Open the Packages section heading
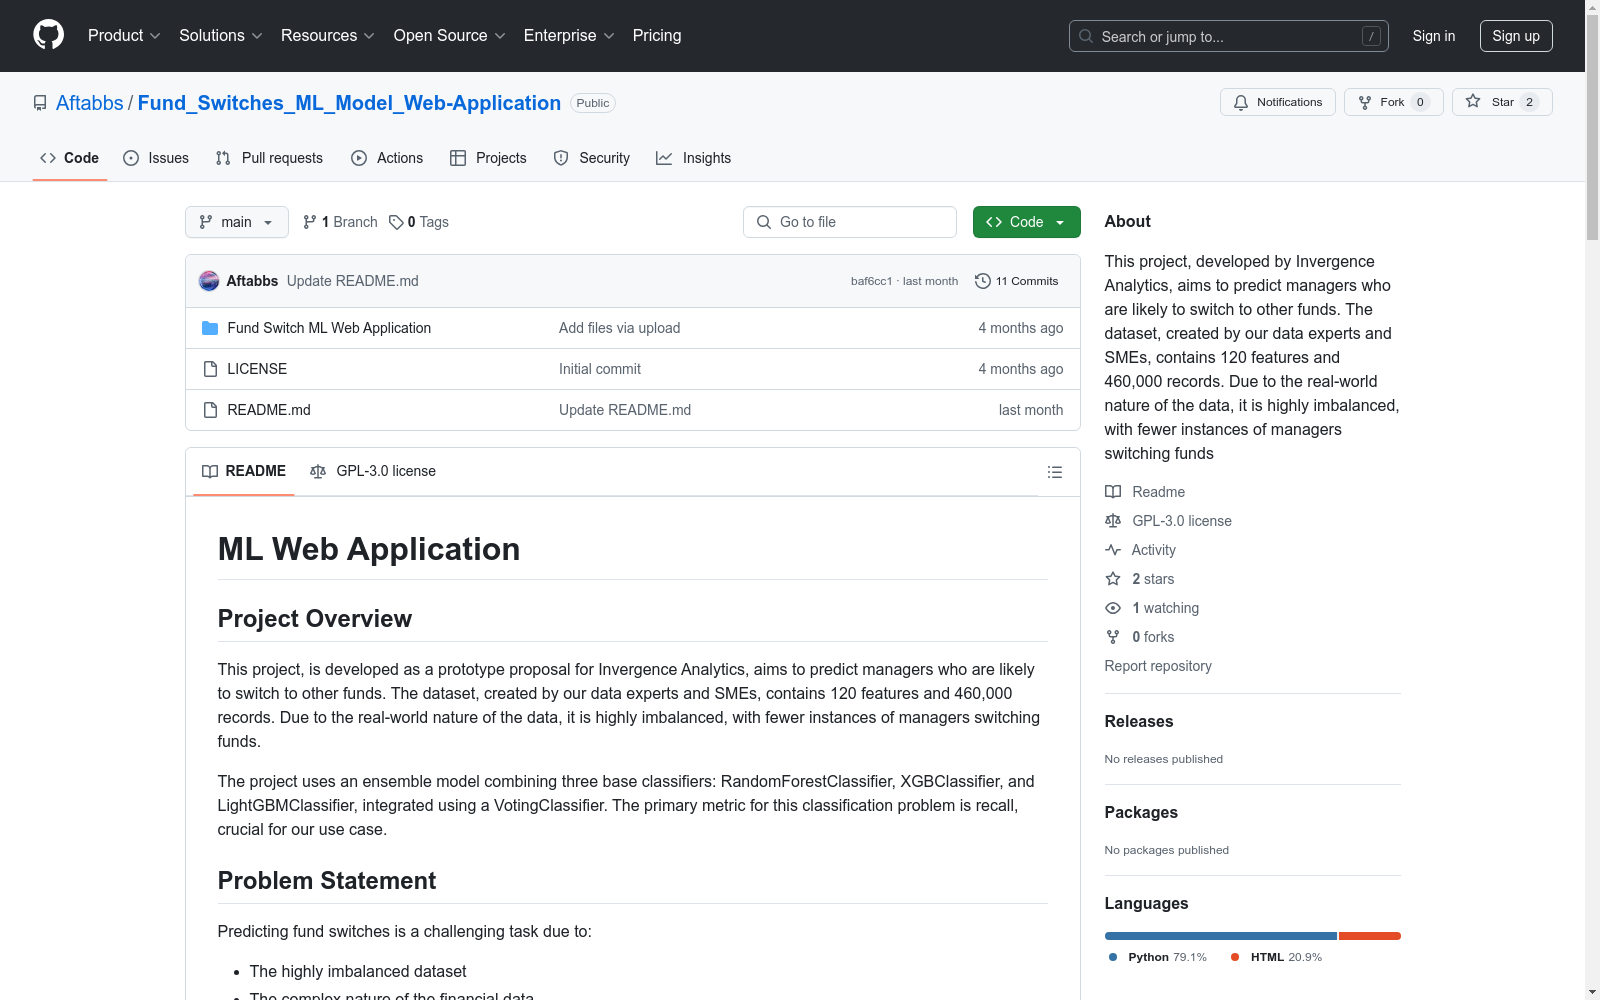The image size is (1600, 1000). (1141, 812)
